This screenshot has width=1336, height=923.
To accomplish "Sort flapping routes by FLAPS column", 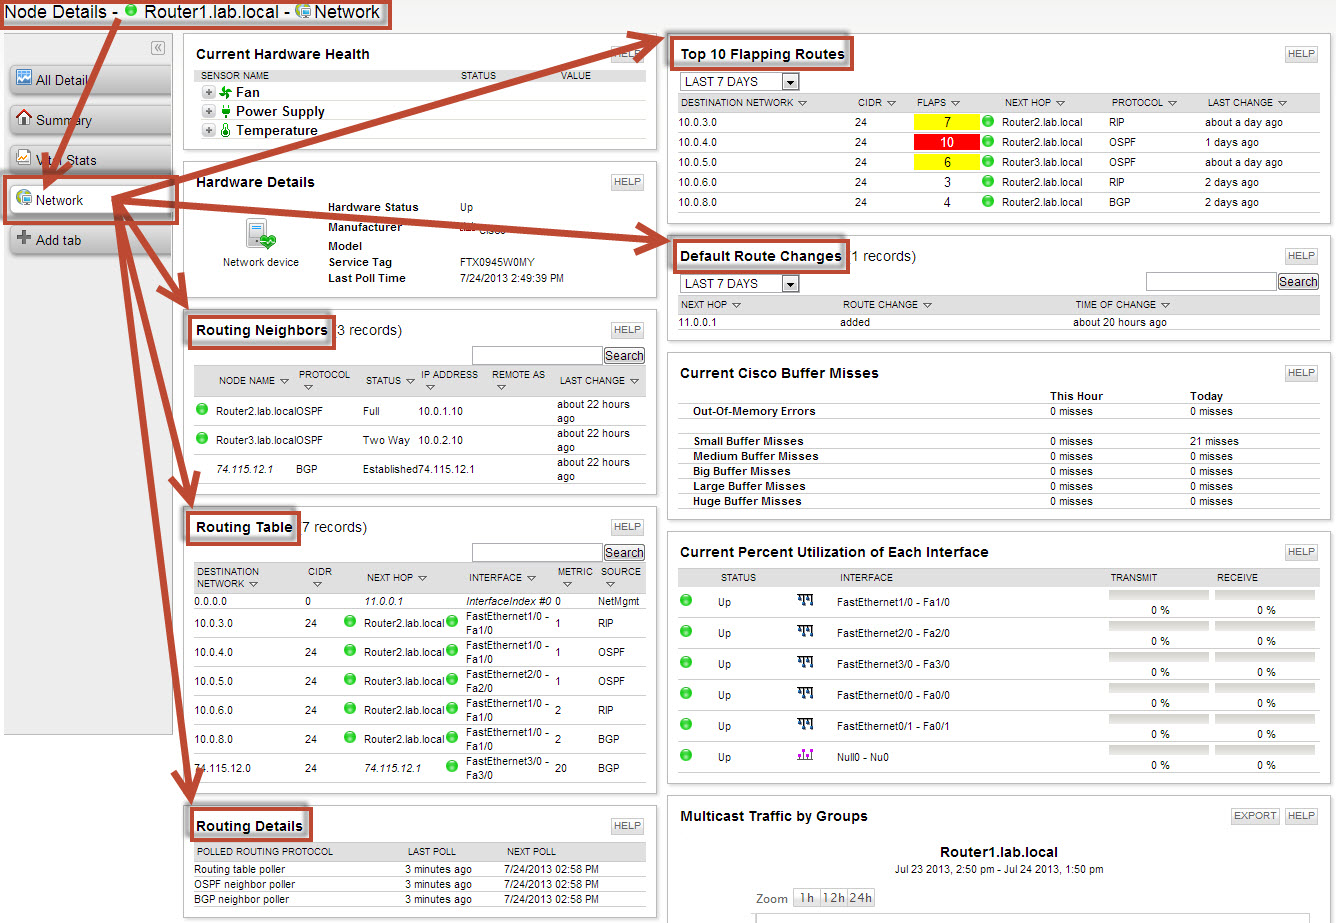I will click(x=938, y=102).
